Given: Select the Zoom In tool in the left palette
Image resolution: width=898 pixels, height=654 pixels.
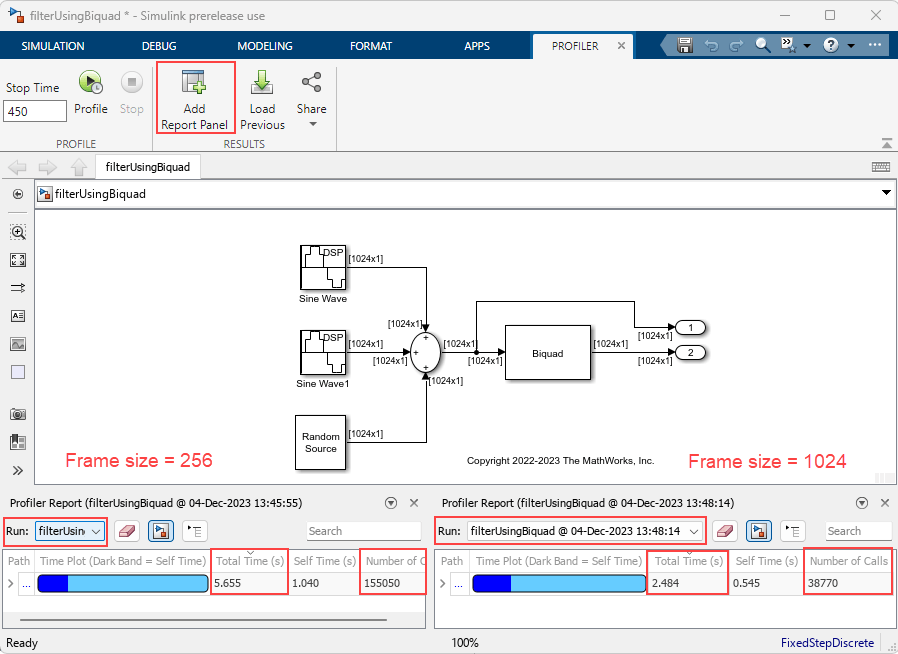Looking at the screenshot, I should coord(18,232).
